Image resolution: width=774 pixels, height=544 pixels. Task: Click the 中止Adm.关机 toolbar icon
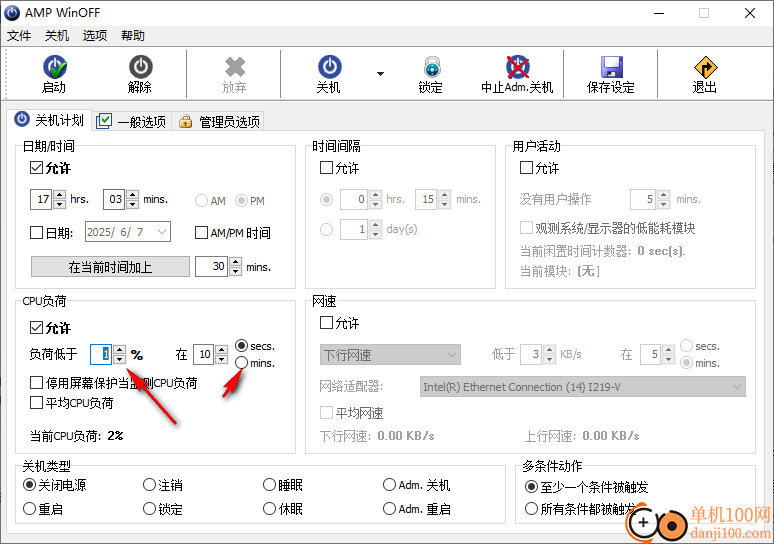[517, 67]
